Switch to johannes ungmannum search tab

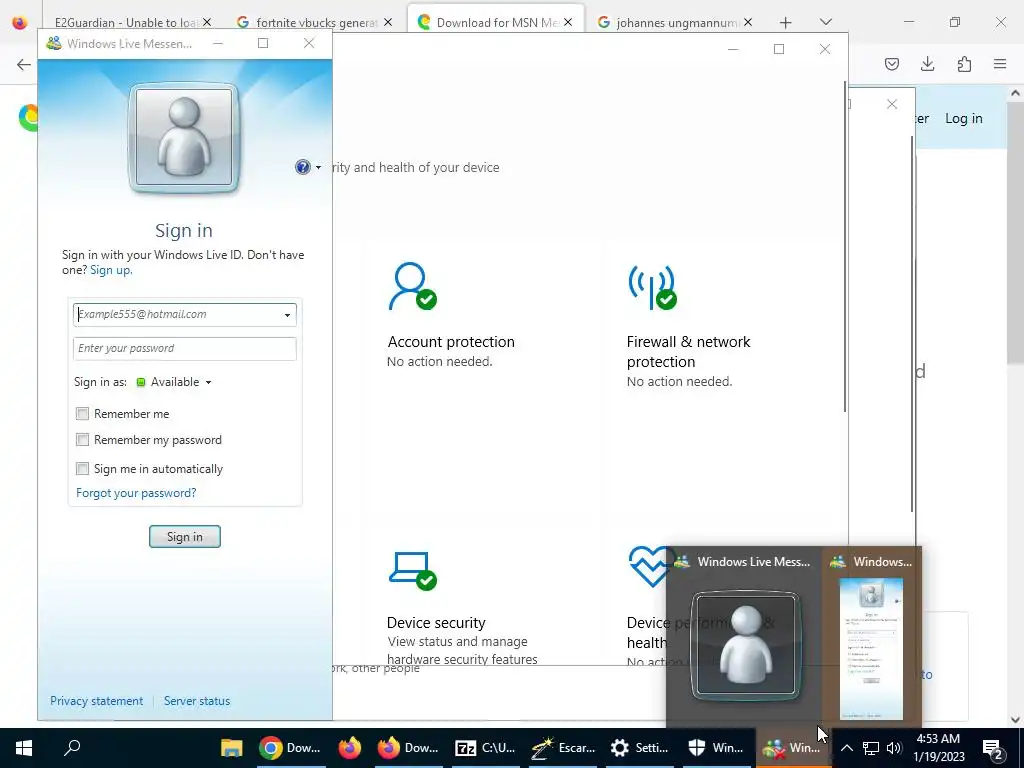coord(673,22)
